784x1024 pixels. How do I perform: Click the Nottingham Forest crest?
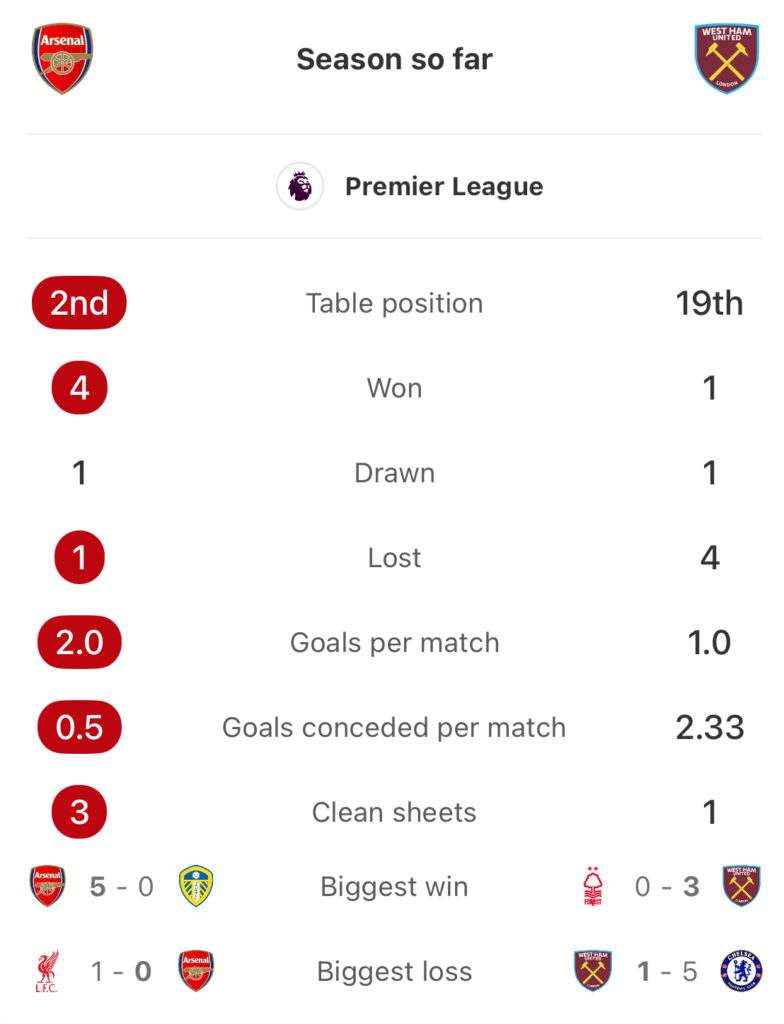coord(593,886)
